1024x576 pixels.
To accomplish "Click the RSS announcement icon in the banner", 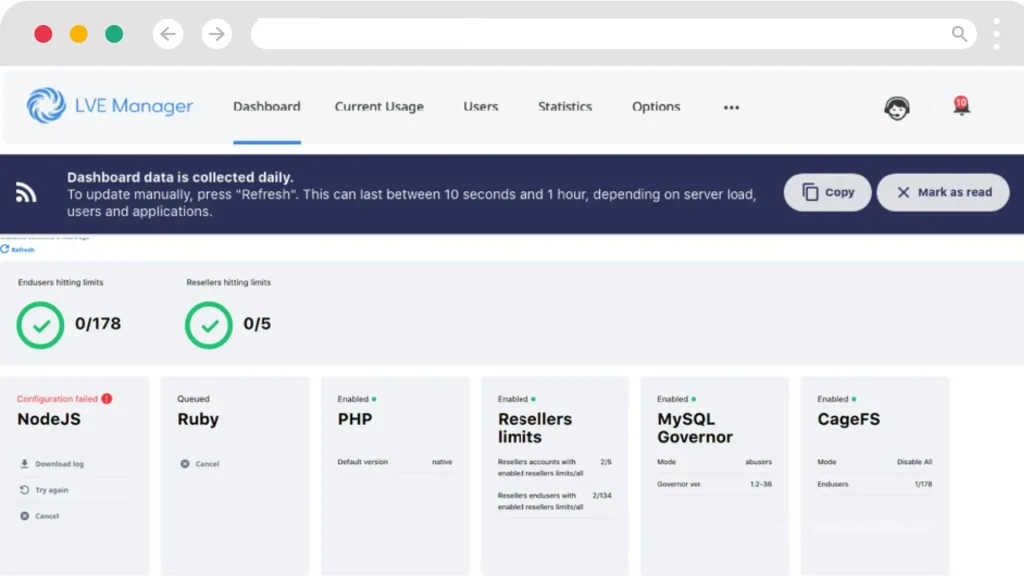I will click(x=25, y=194).
